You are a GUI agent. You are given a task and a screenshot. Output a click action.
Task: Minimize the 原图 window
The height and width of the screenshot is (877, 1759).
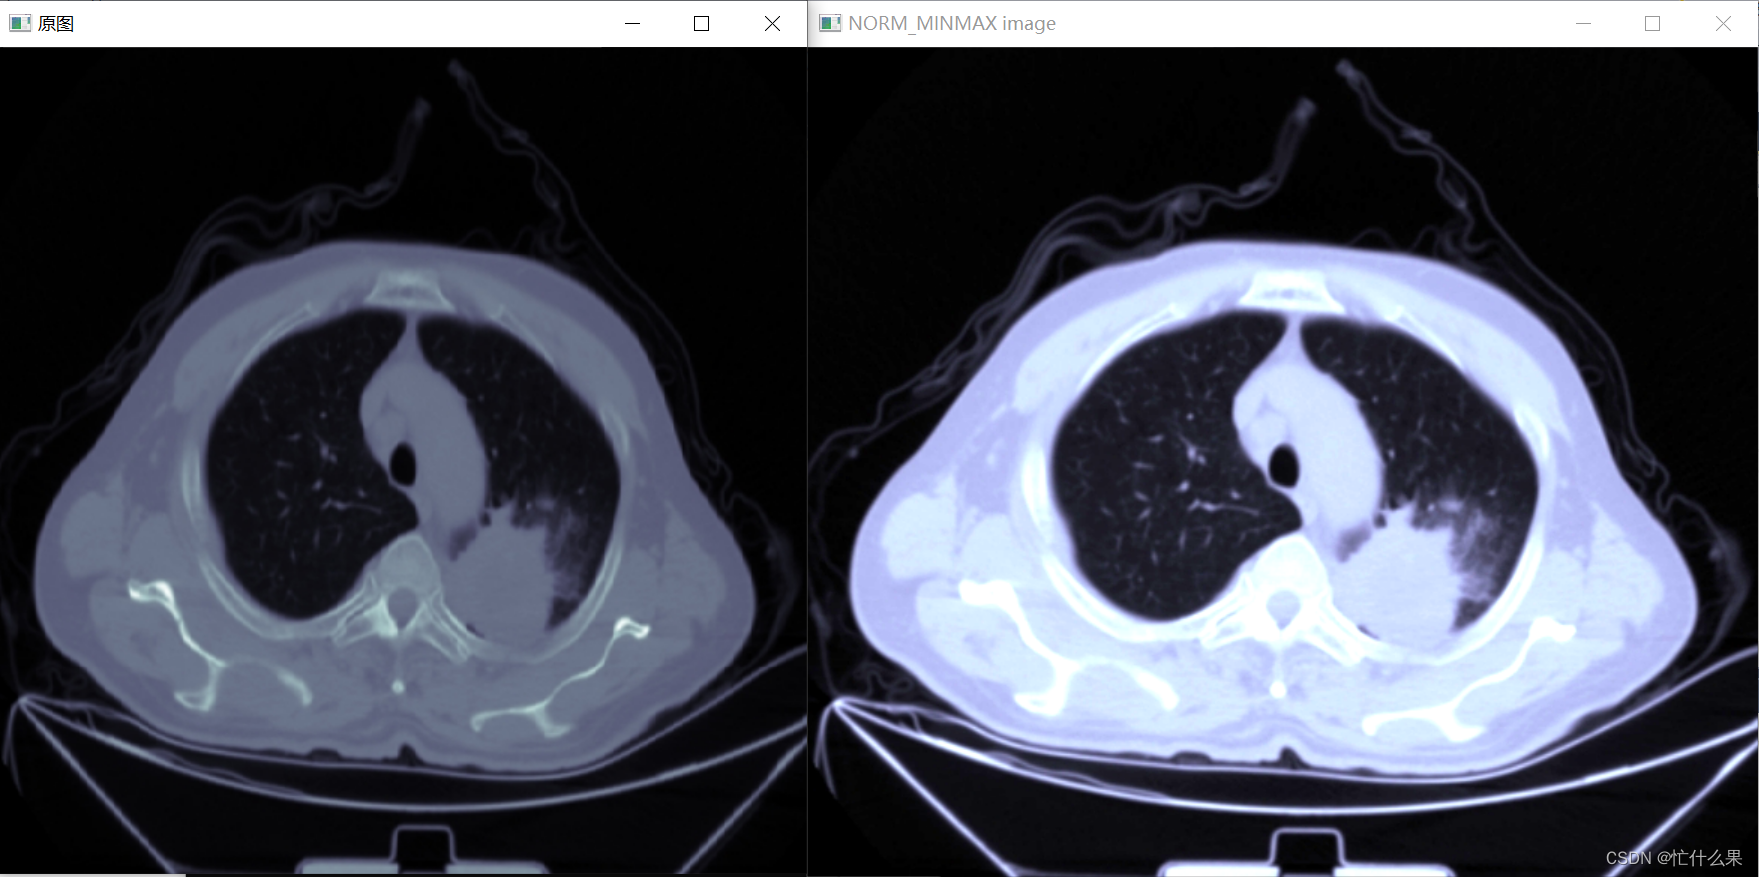click(x=632, y=23)
